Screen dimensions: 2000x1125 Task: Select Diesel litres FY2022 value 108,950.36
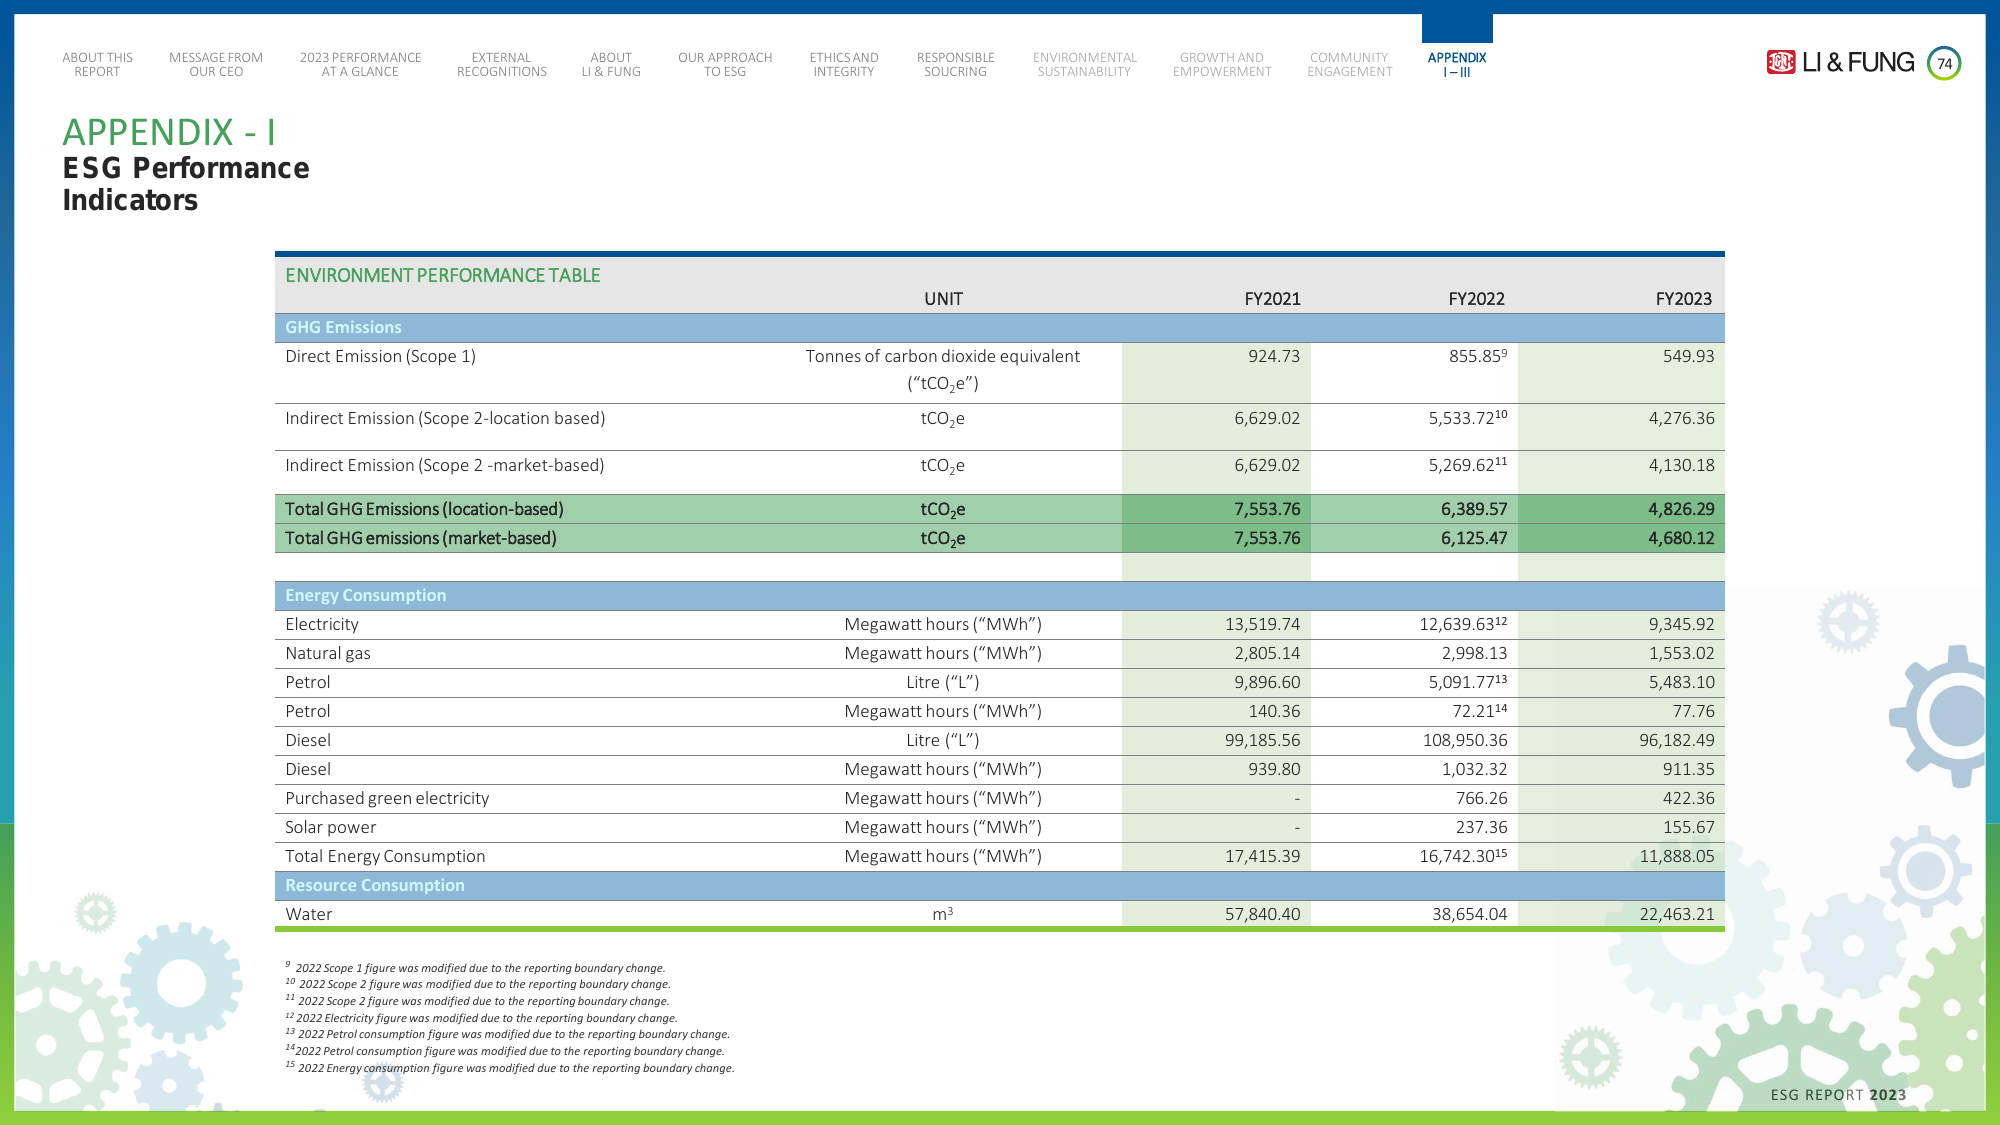tap(1465, 740)
